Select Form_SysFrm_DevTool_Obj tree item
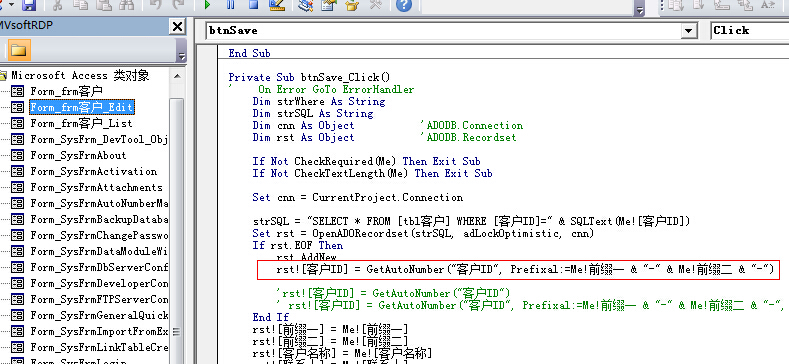The width and height of the screenshot is (789, 364). tap(99, 139)
